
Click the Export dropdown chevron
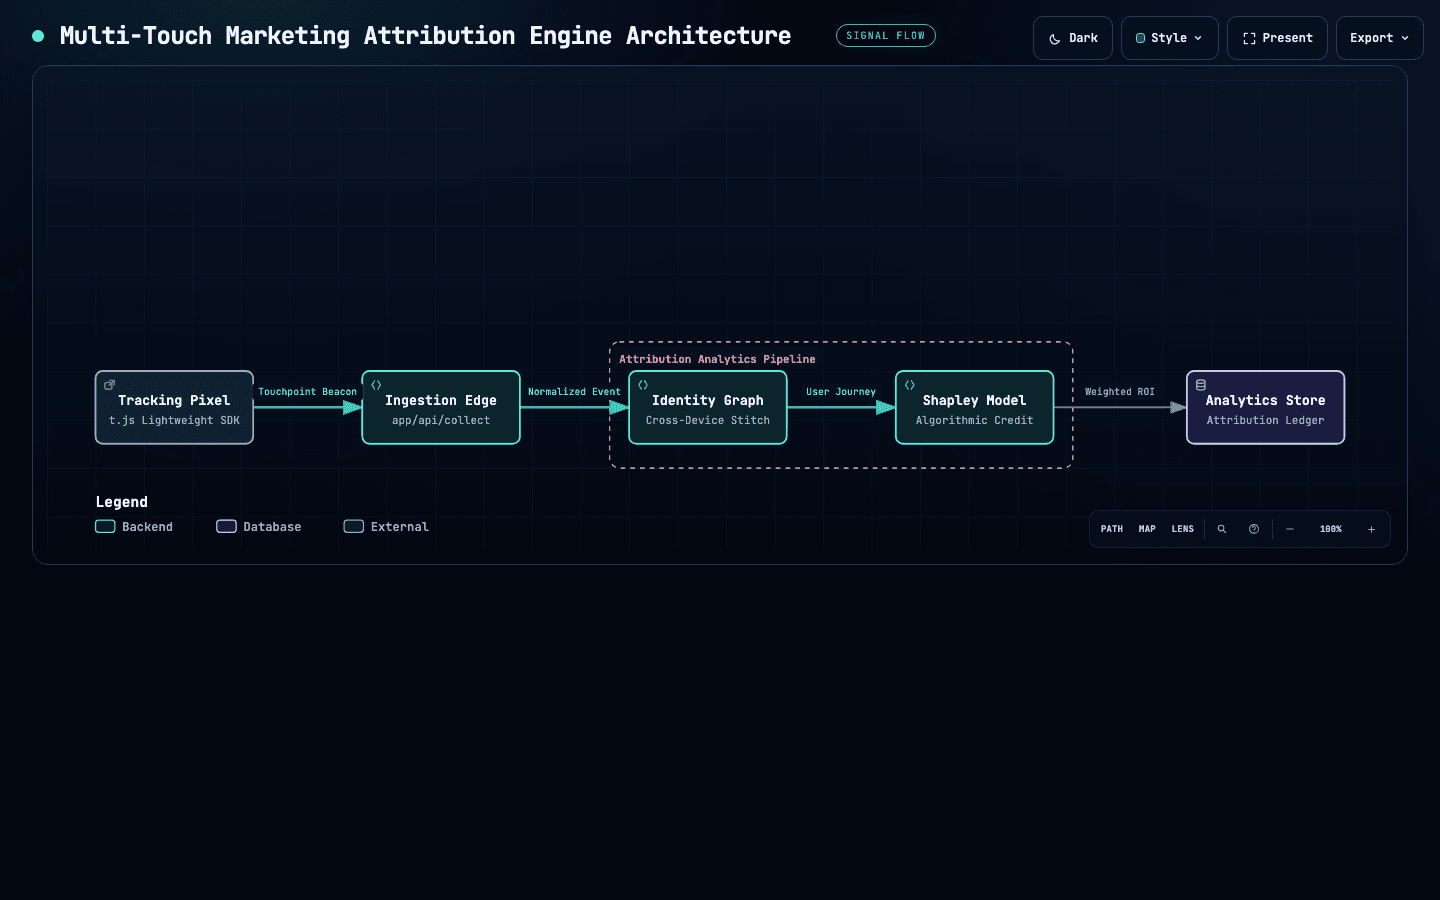pos(1405,38)
